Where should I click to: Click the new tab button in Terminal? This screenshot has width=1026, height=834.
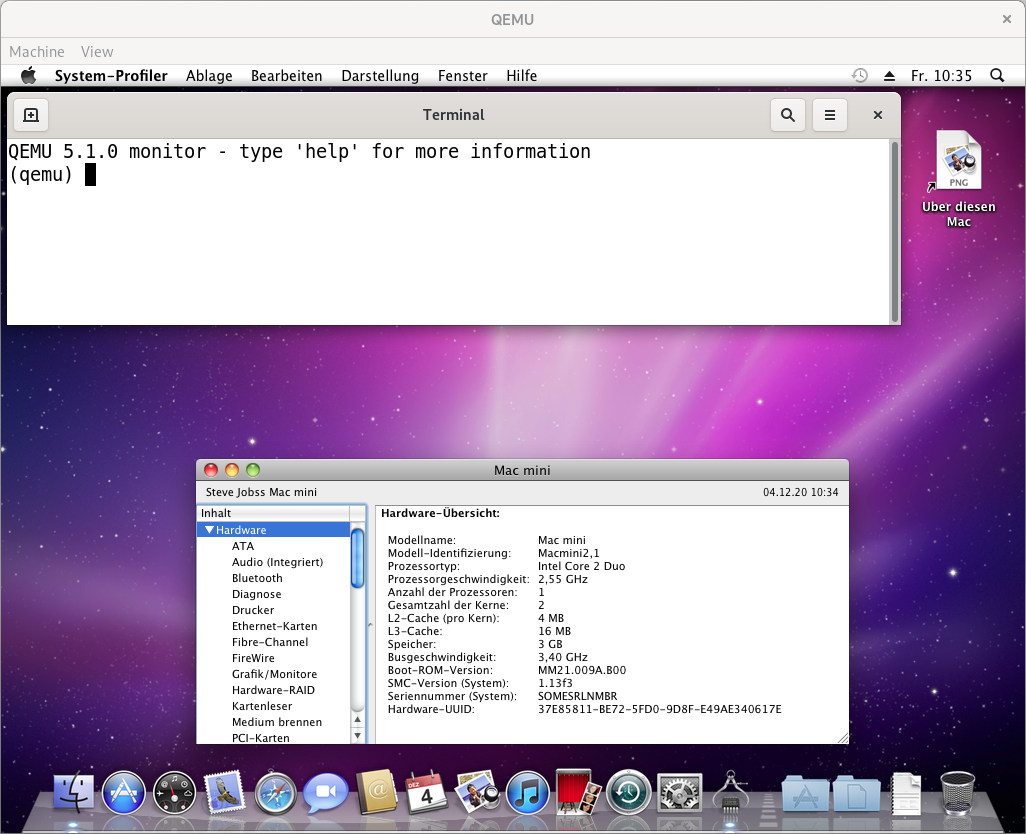coord(31,115)
